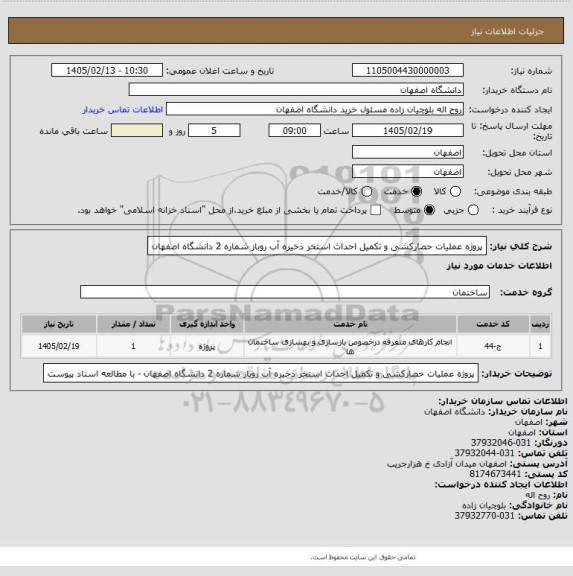Click the اطلاعات خدمات مورد نیاز heading
The width and height of the screenshot is (573, 576).
pyautogui.click(x=499, y=266)
